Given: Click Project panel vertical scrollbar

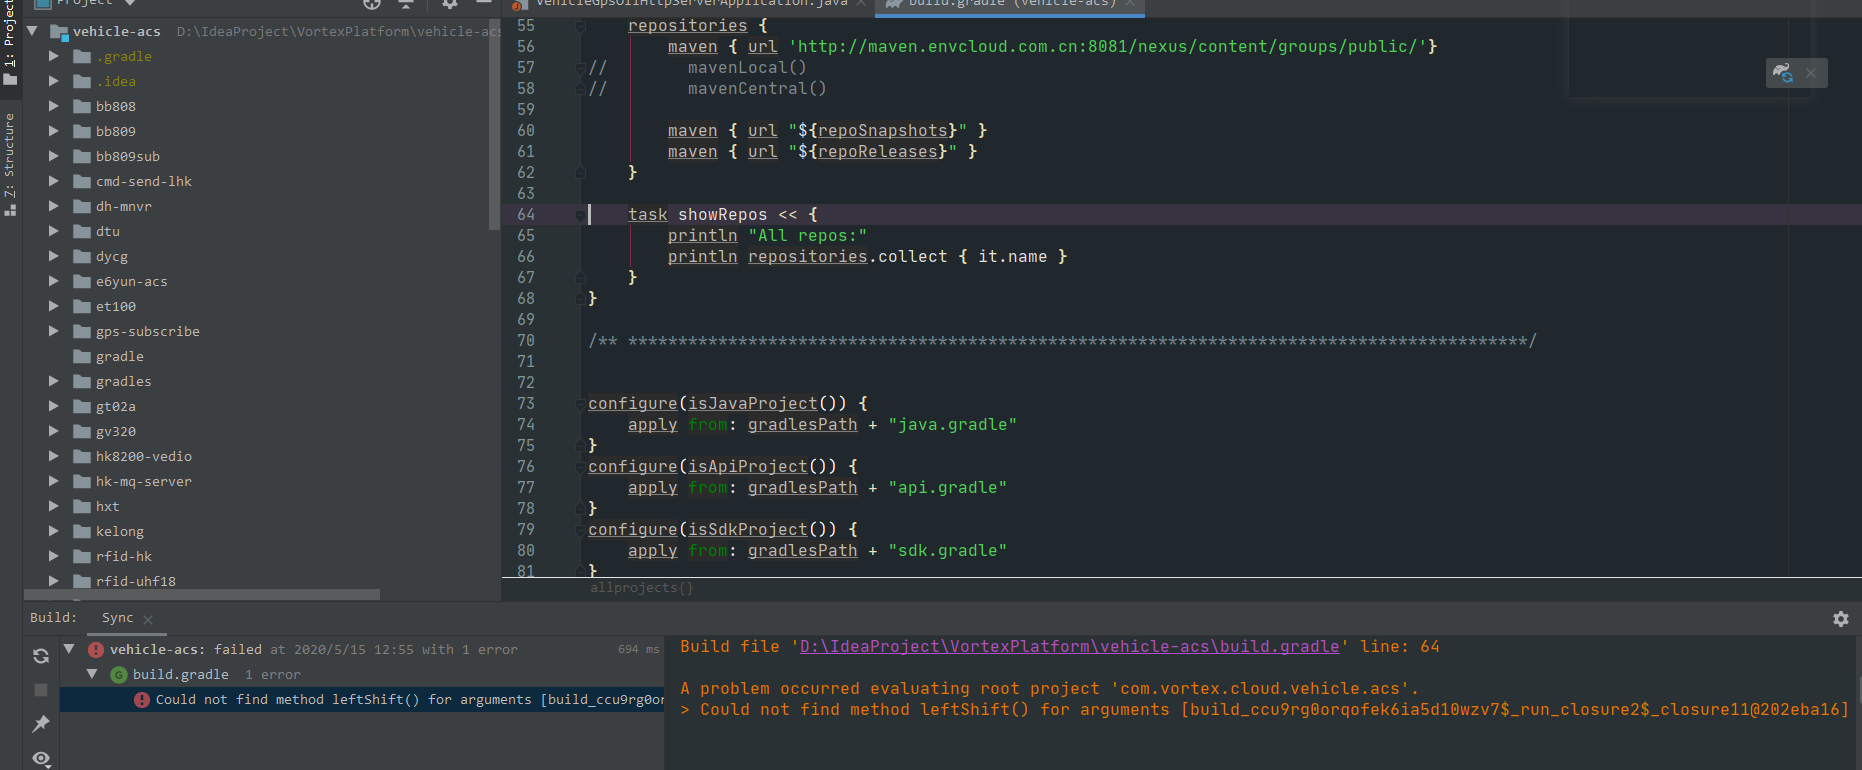Looking at the screenshot, I should [494, 124].
